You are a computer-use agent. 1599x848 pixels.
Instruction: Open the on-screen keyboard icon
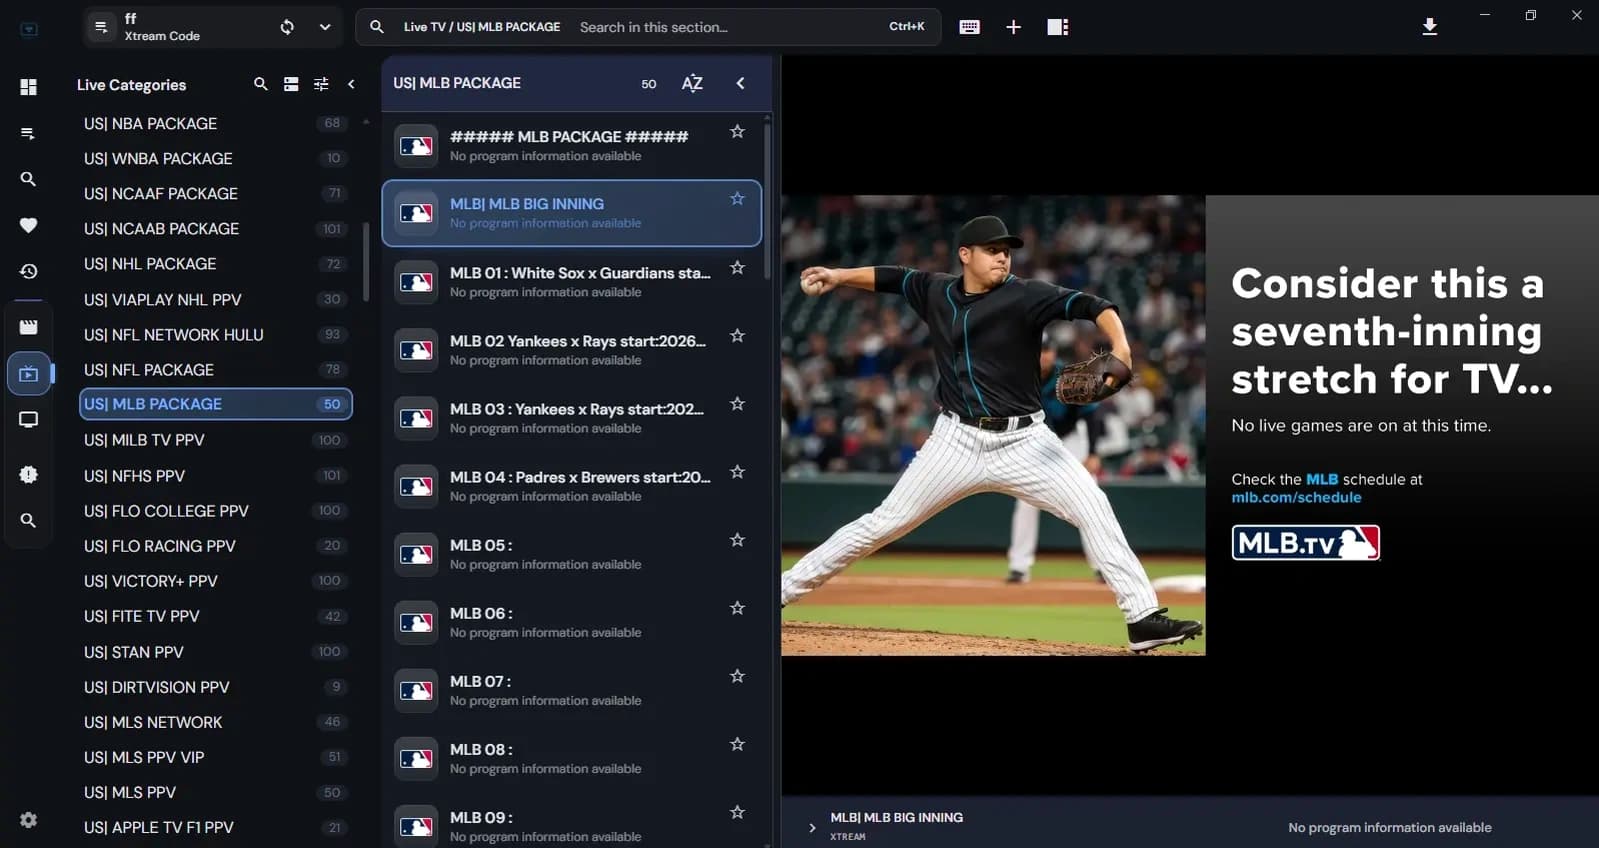point(969,27)
